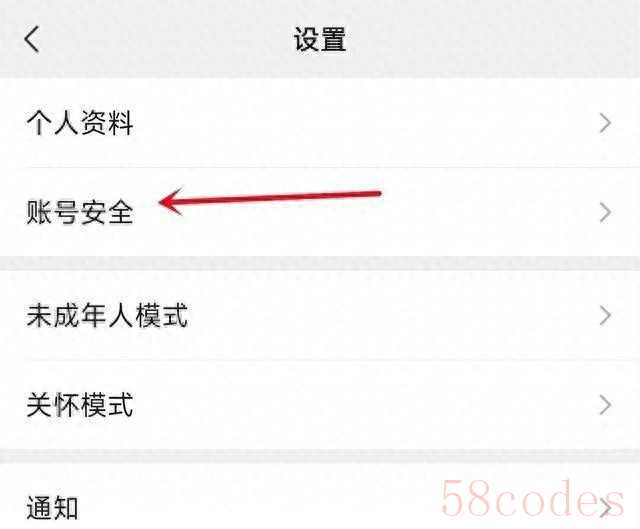Click the chevron beside 个人资料
The height and width of the screenshot is (529, 640).
point(605,123)
